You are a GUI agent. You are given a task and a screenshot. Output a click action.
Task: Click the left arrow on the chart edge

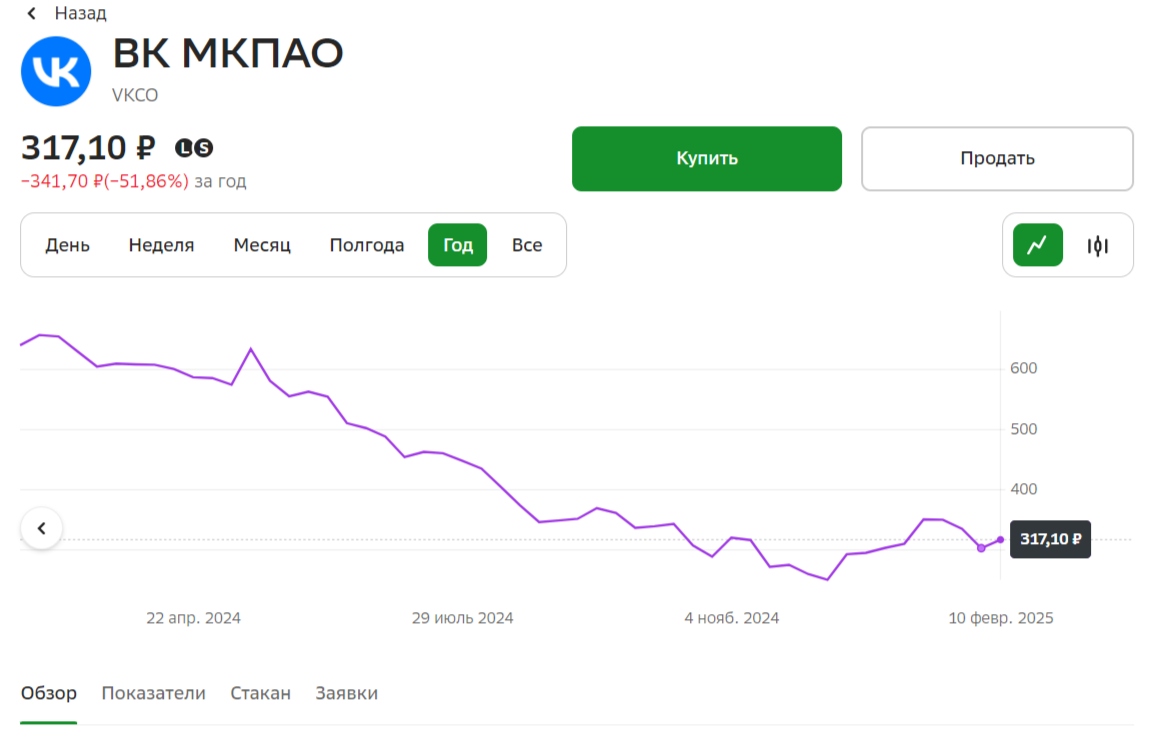tap(42, 527)
